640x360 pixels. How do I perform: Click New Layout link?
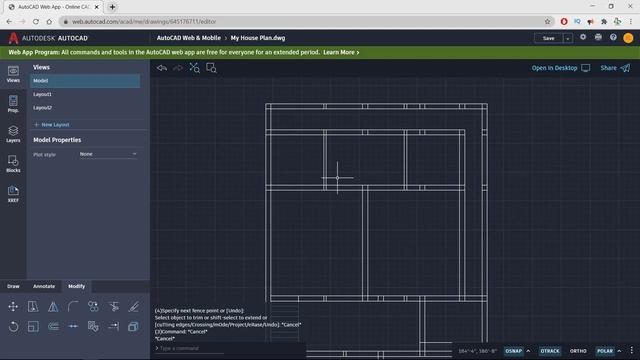tap(51, 124)
